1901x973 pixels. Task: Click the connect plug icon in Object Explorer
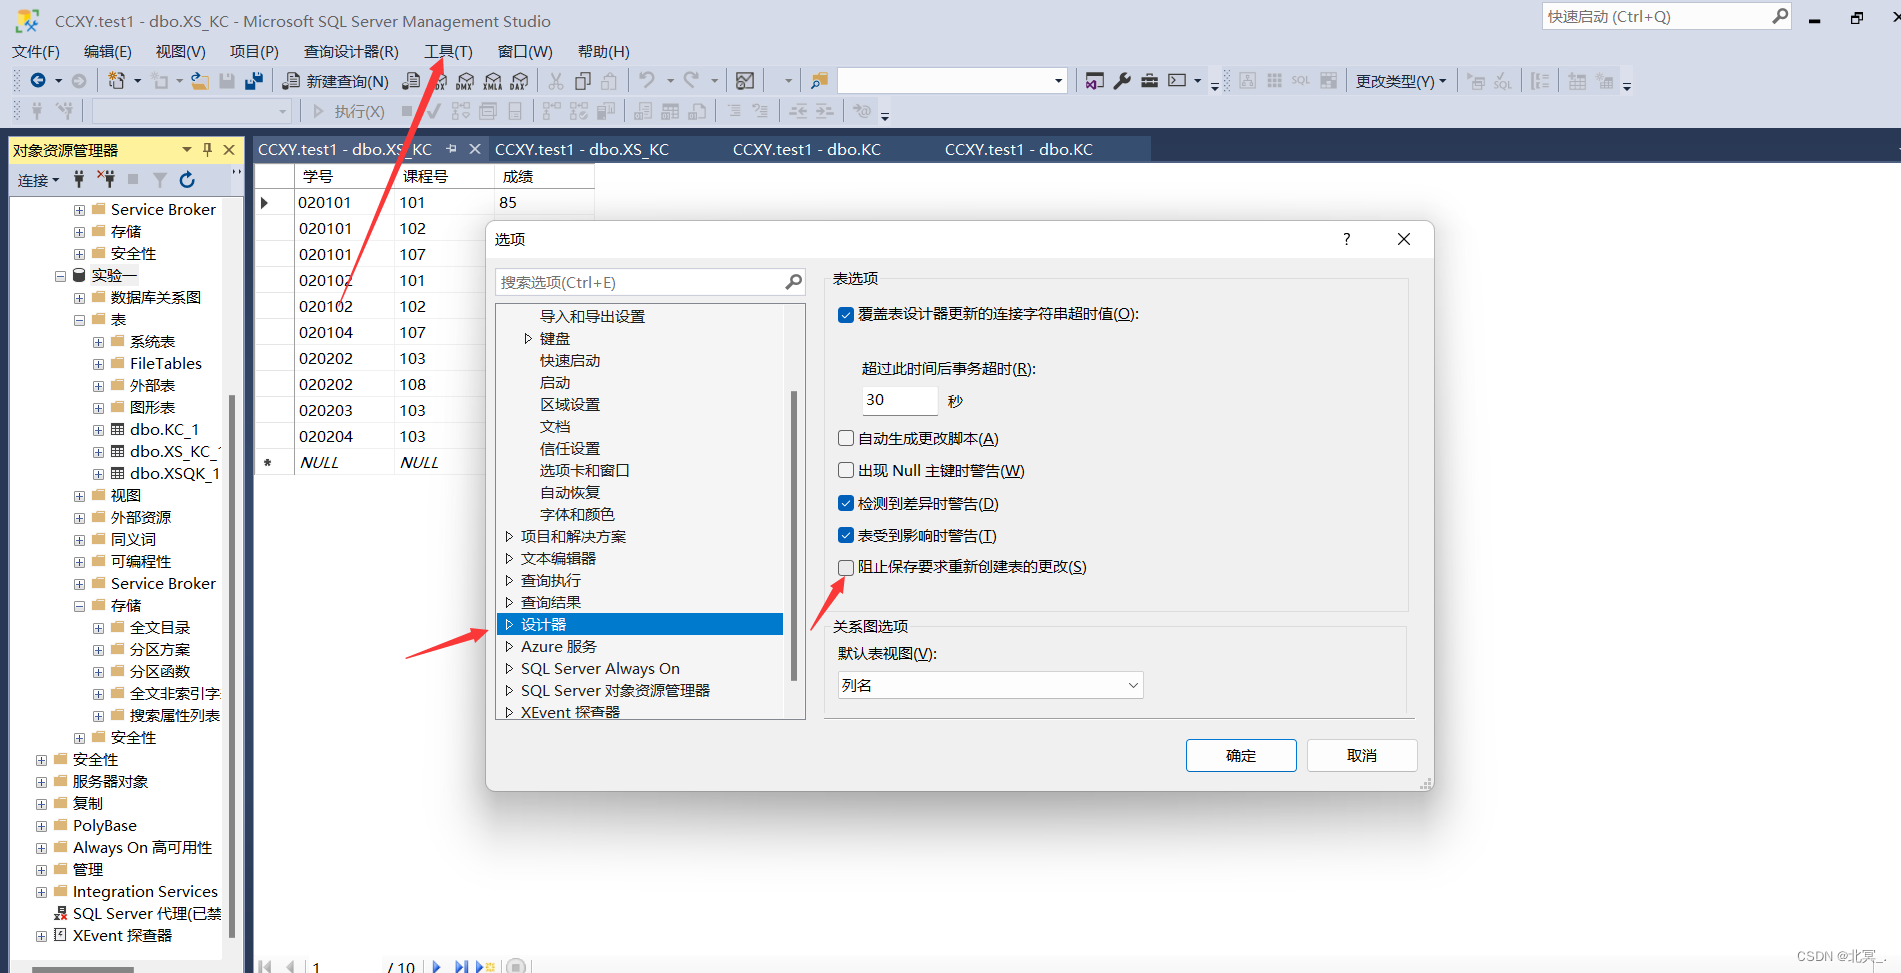tap(79, 180)
